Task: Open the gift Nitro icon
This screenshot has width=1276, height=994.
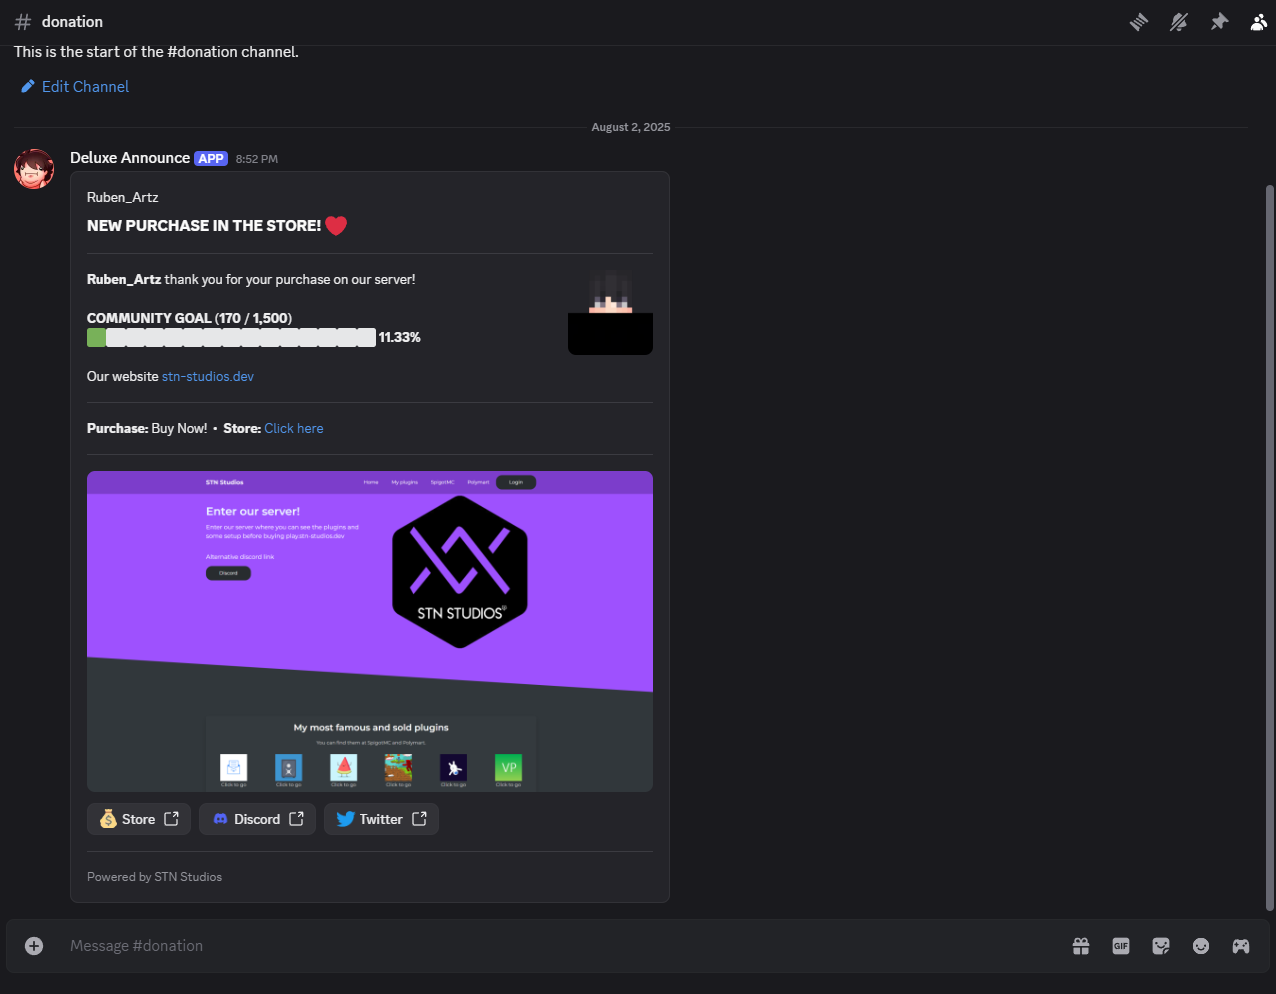Action: [1081, 946]
